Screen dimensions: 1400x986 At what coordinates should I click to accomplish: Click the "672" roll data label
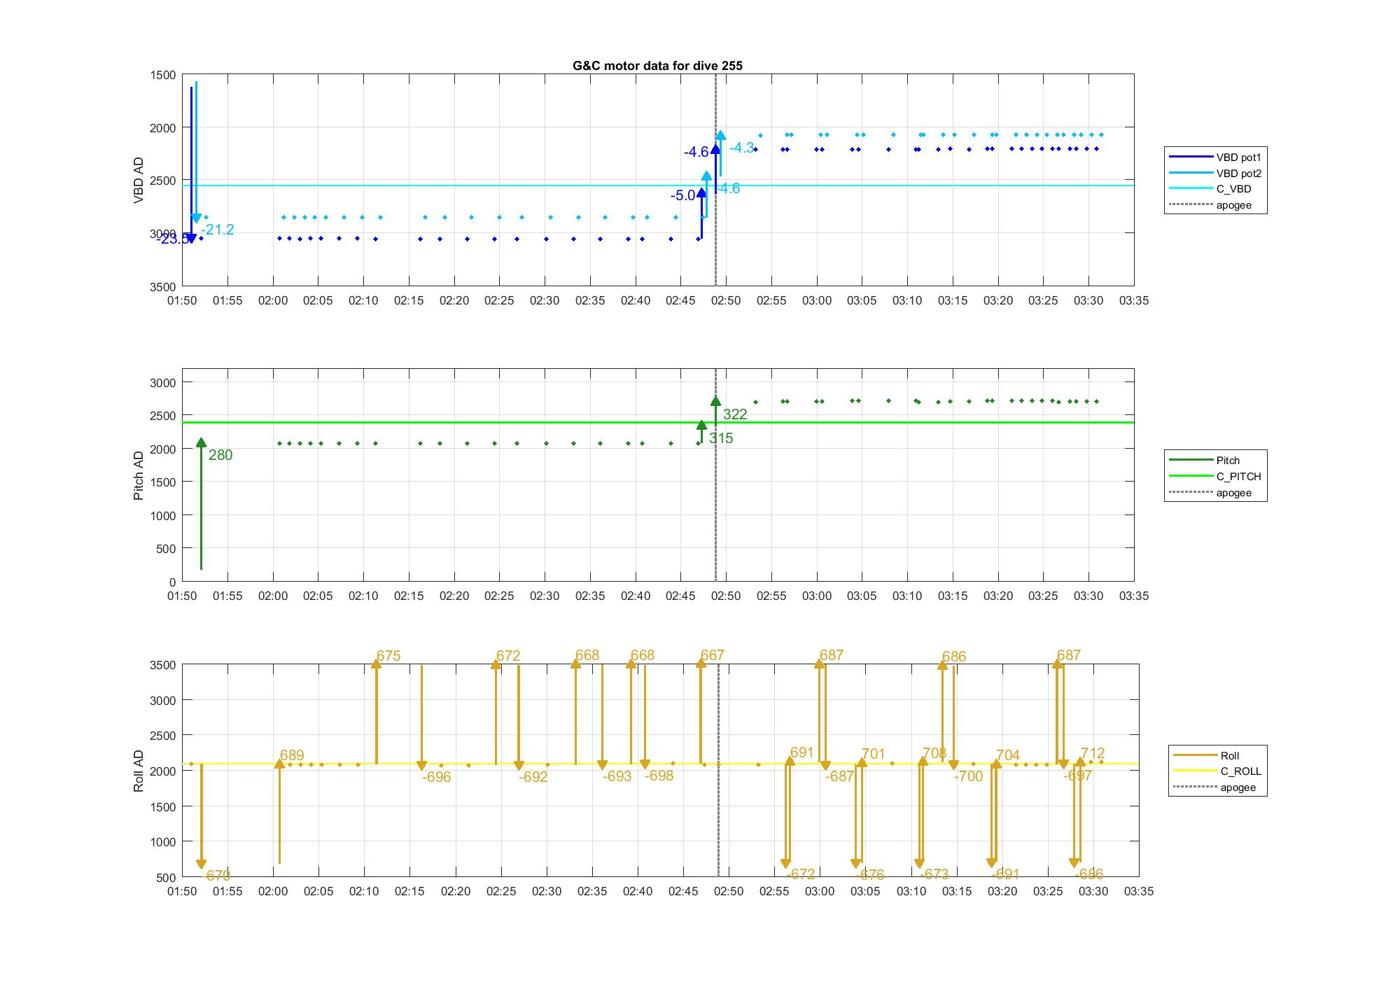pos(508,657)
